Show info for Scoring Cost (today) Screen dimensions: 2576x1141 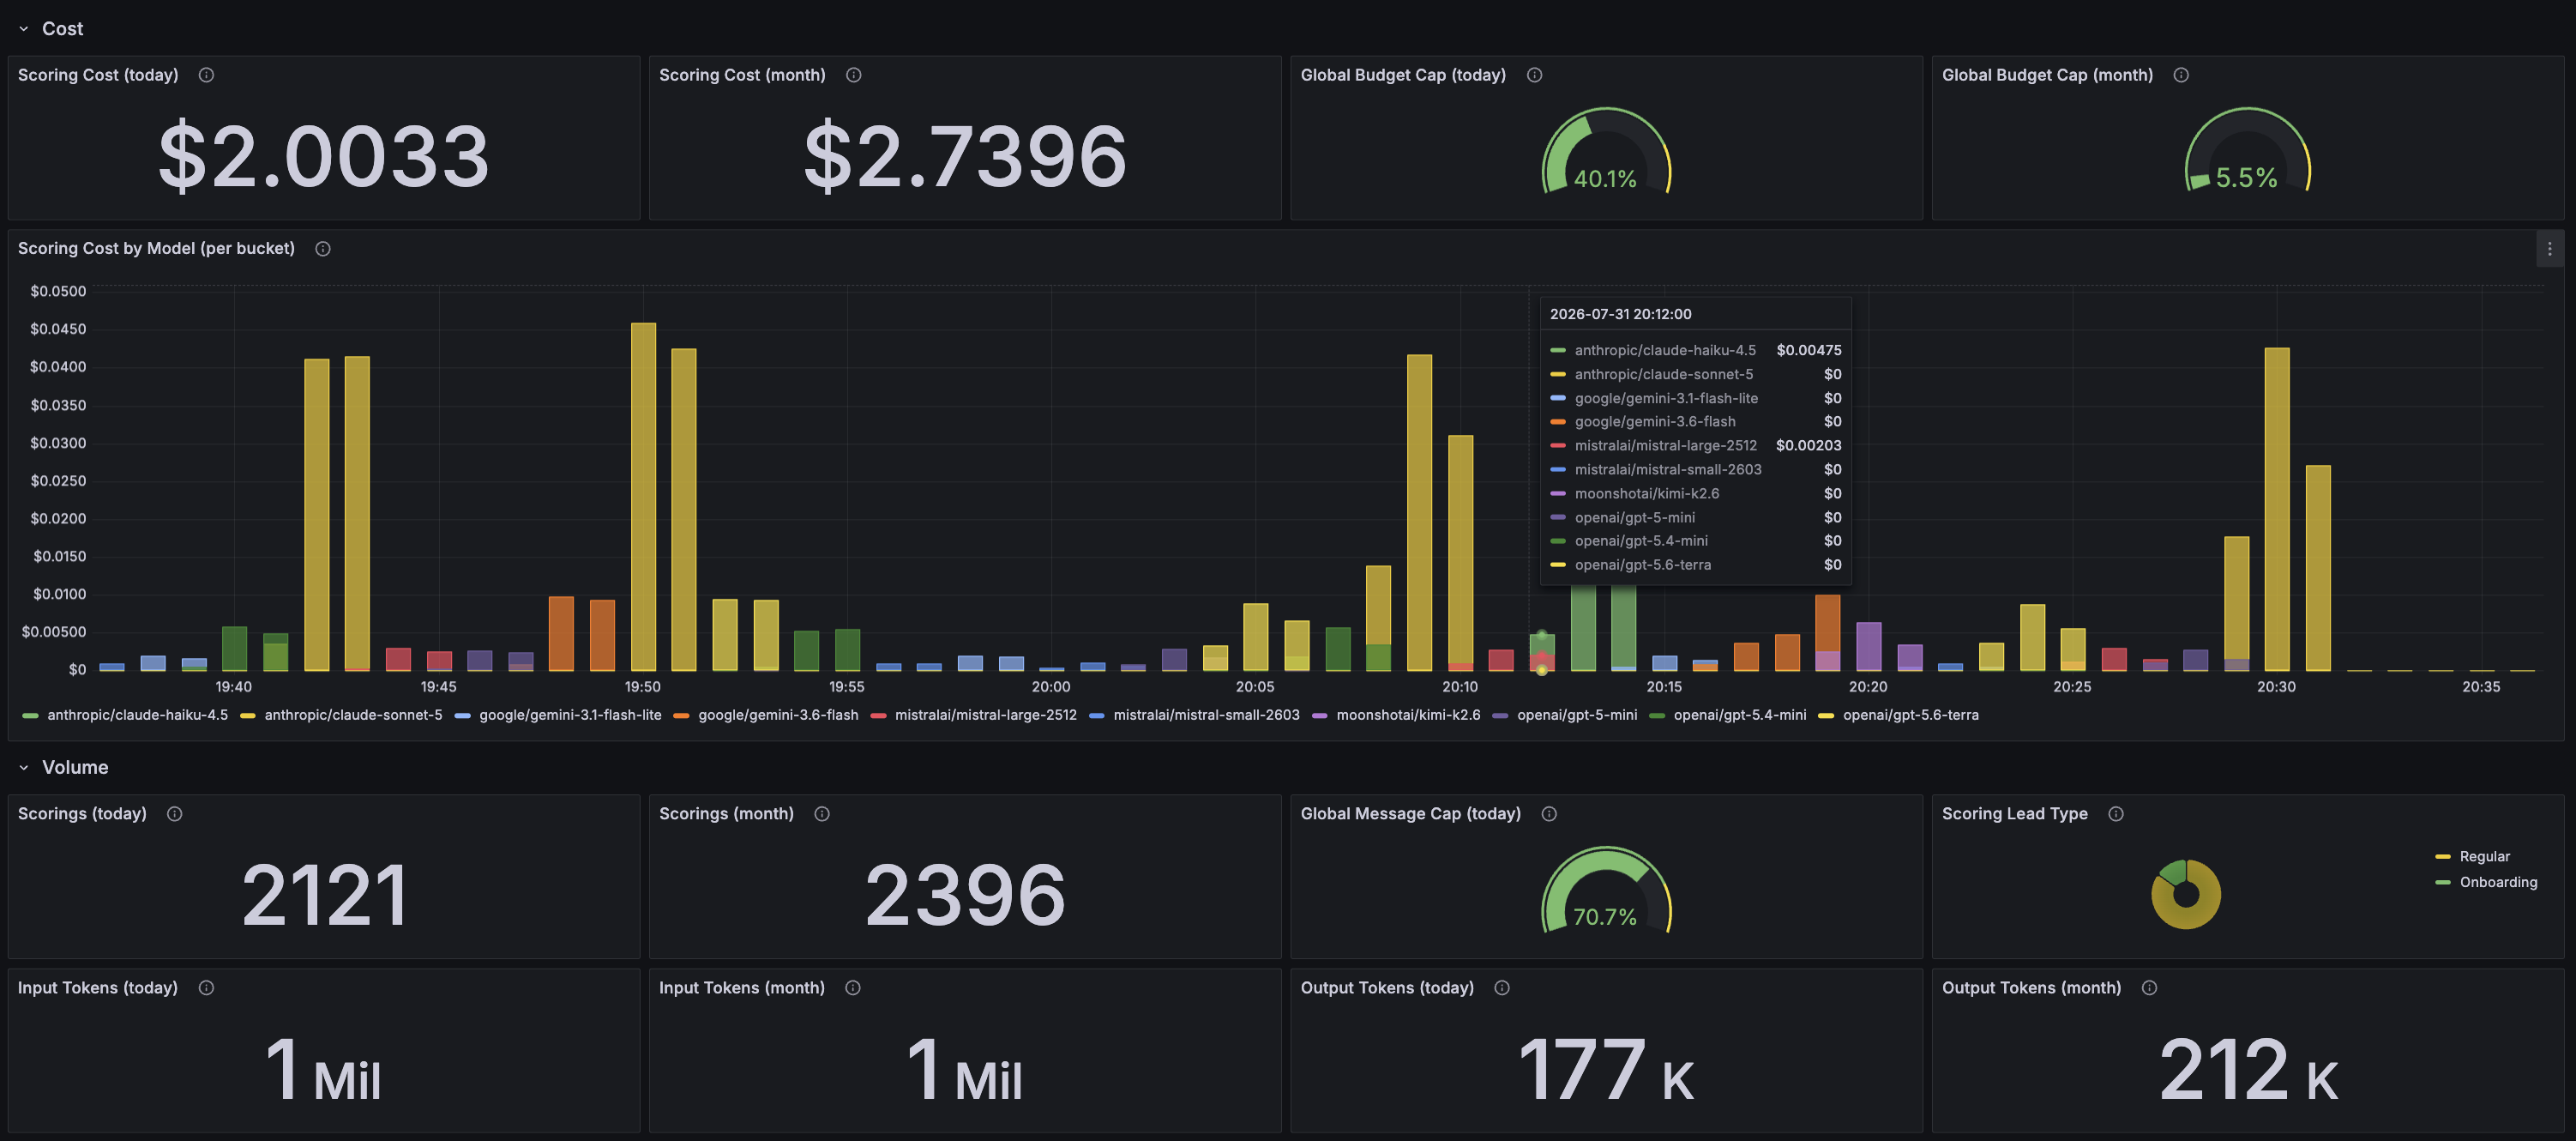(x=206, y=75)
